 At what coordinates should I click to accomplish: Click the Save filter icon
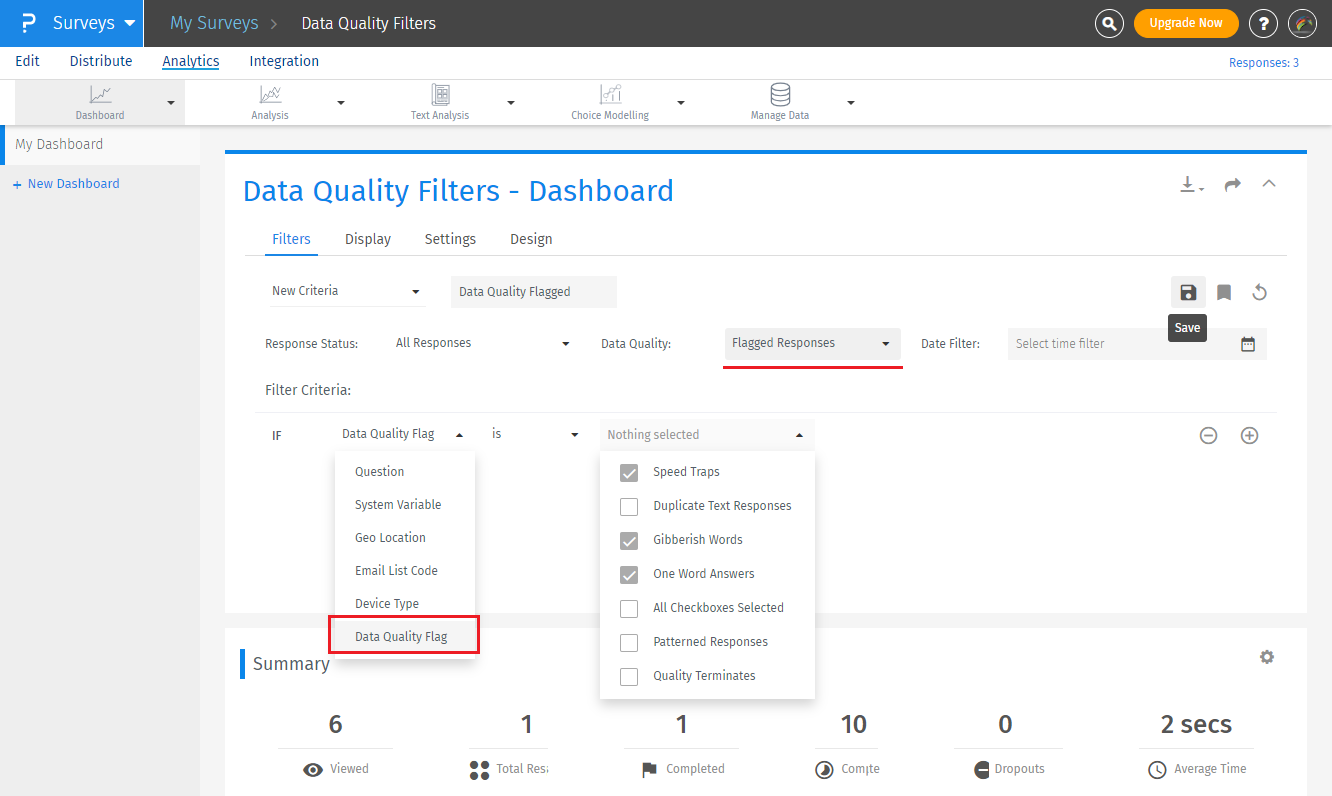click(1188, 292)
